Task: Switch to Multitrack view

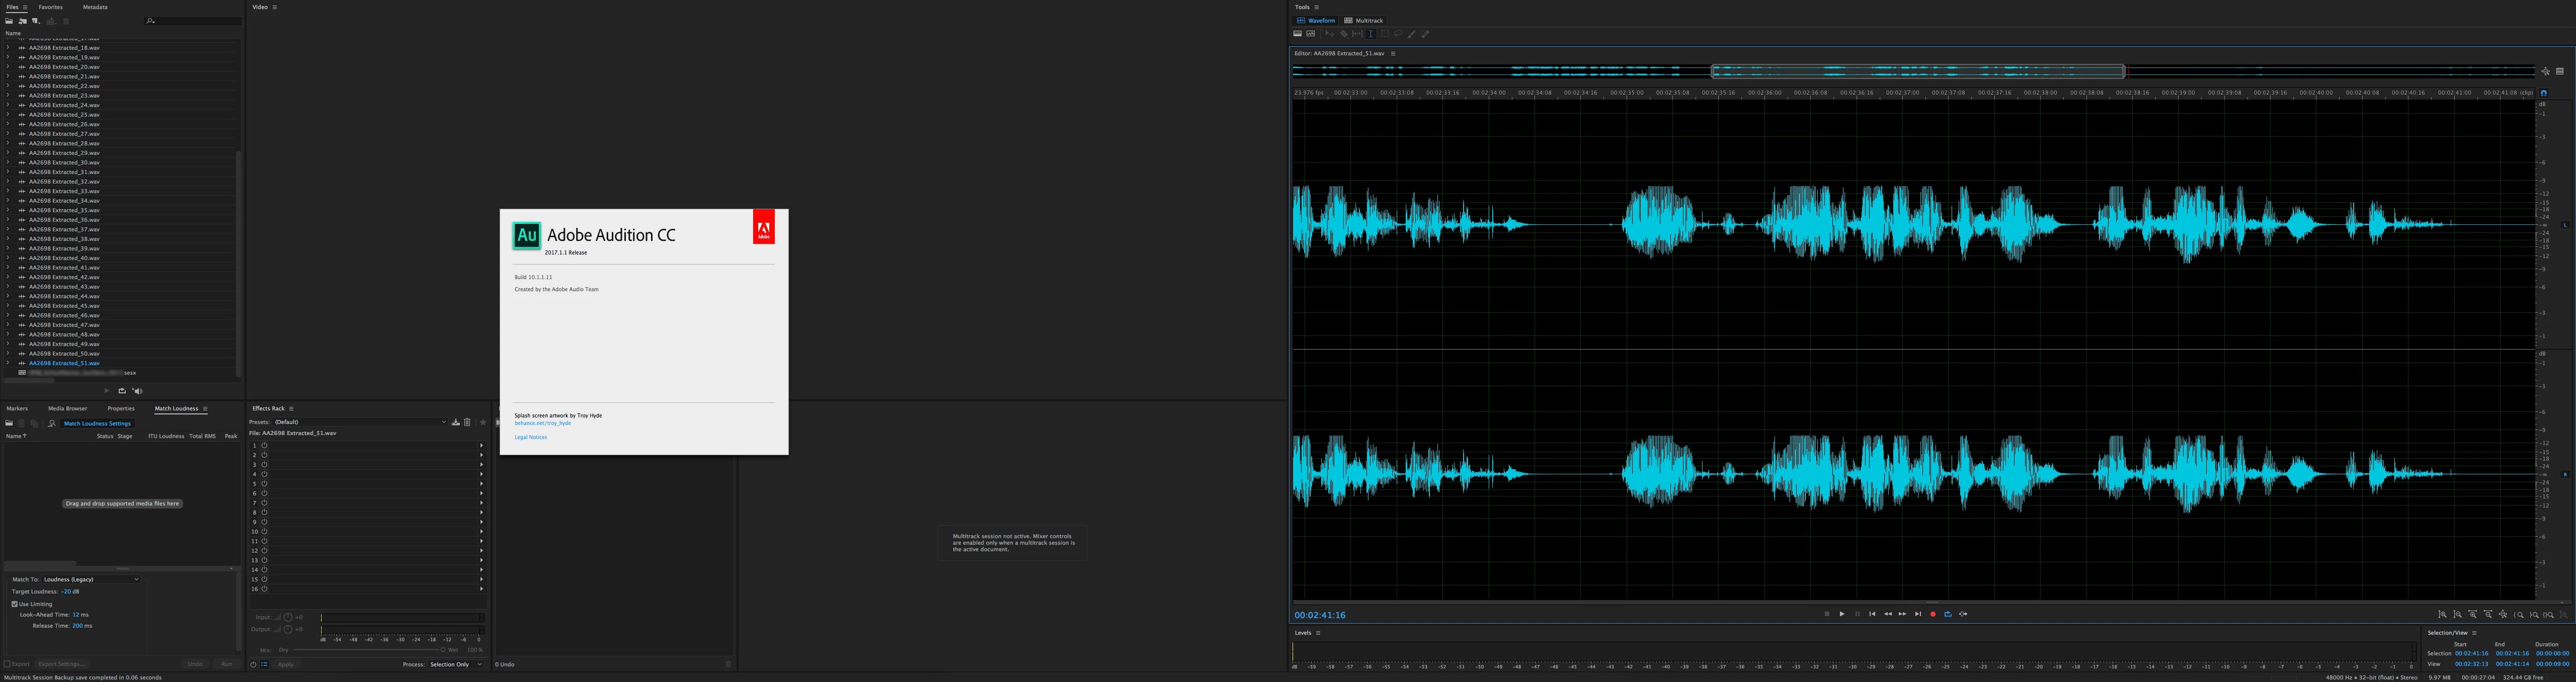Action: 1364,20
